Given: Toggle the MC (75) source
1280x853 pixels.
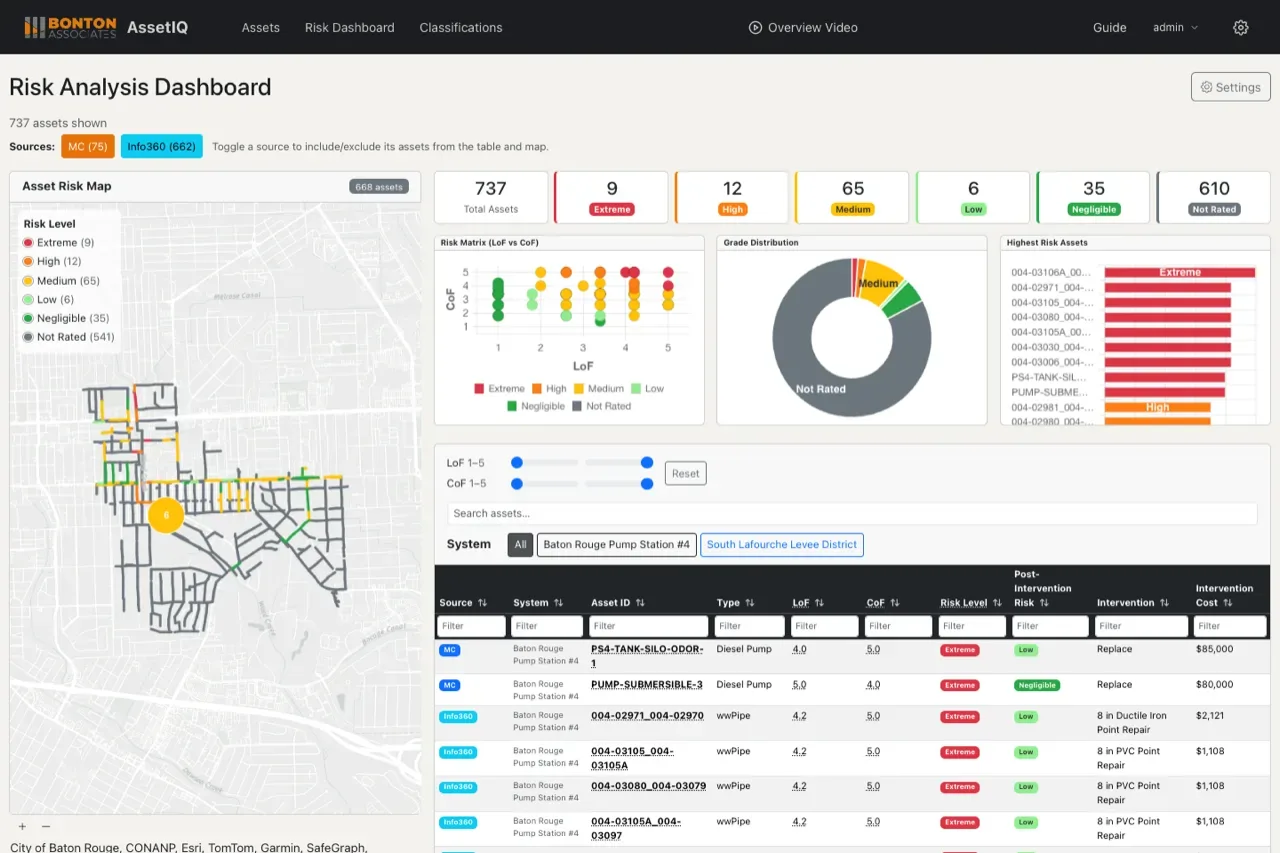Looking at the screenshot, I should pyautogui.click(x=88, y=147).
